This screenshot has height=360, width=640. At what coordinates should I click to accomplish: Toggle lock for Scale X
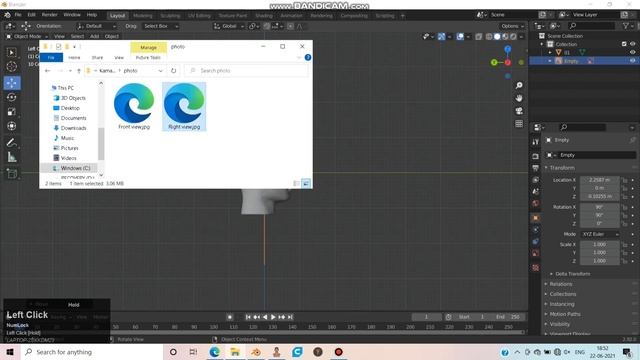click(624, 244)
